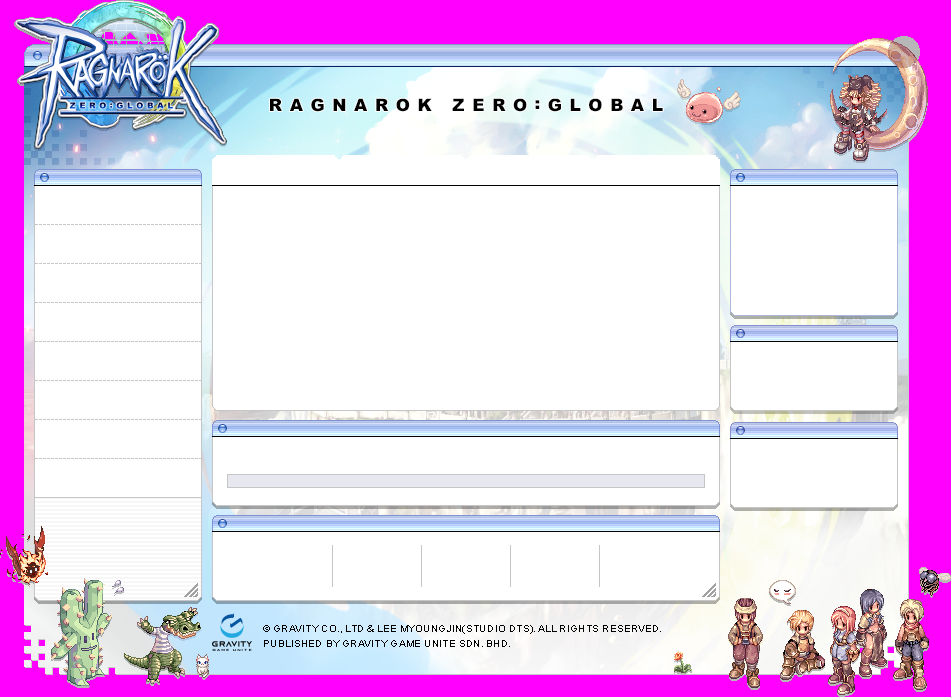Screen dimensions: 951x697
Task: Click the round button on the left sidebar panel header
Action: click(44, 178)
